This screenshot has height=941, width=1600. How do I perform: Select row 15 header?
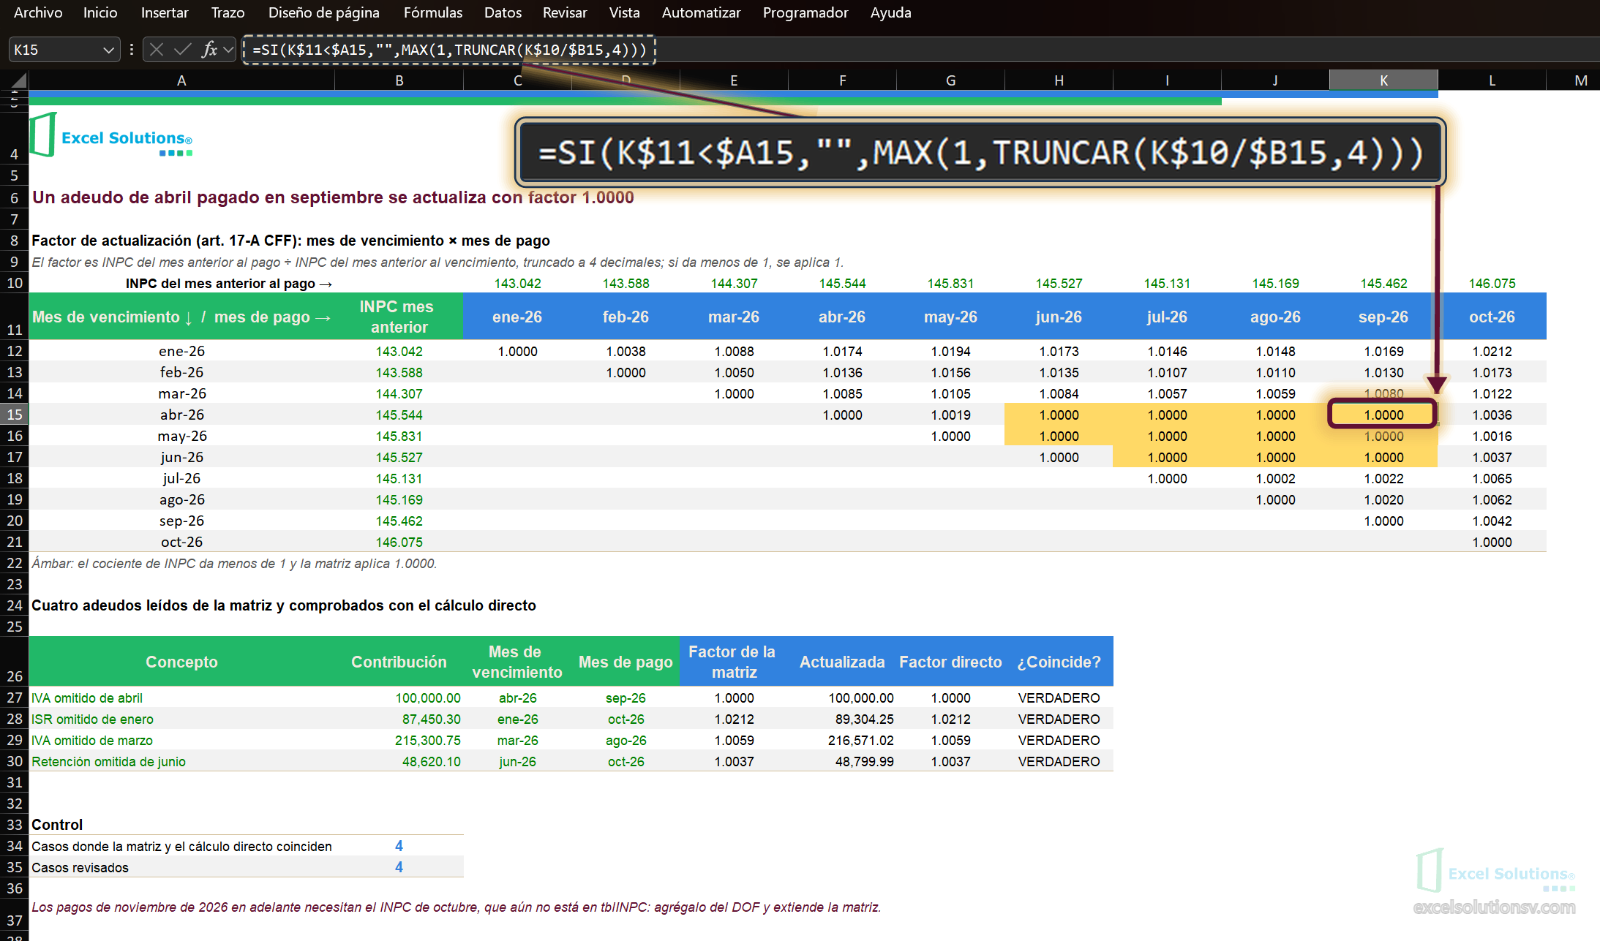[x=14, y=415]
